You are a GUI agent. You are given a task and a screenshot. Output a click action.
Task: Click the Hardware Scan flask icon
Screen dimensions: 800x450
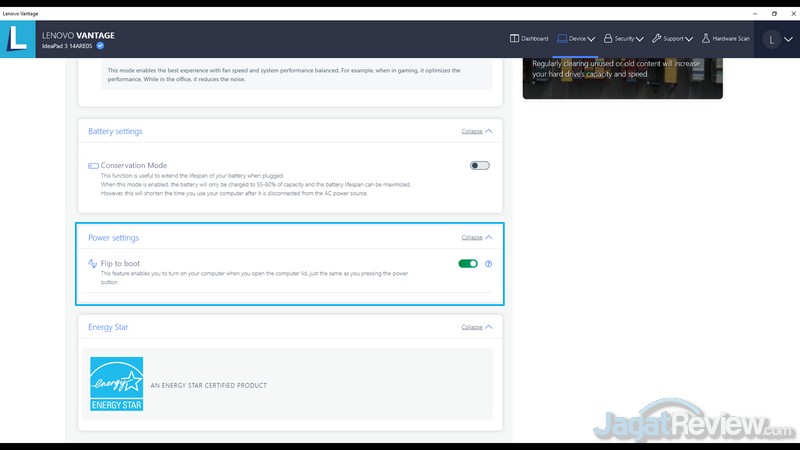(x=706, y=39)
